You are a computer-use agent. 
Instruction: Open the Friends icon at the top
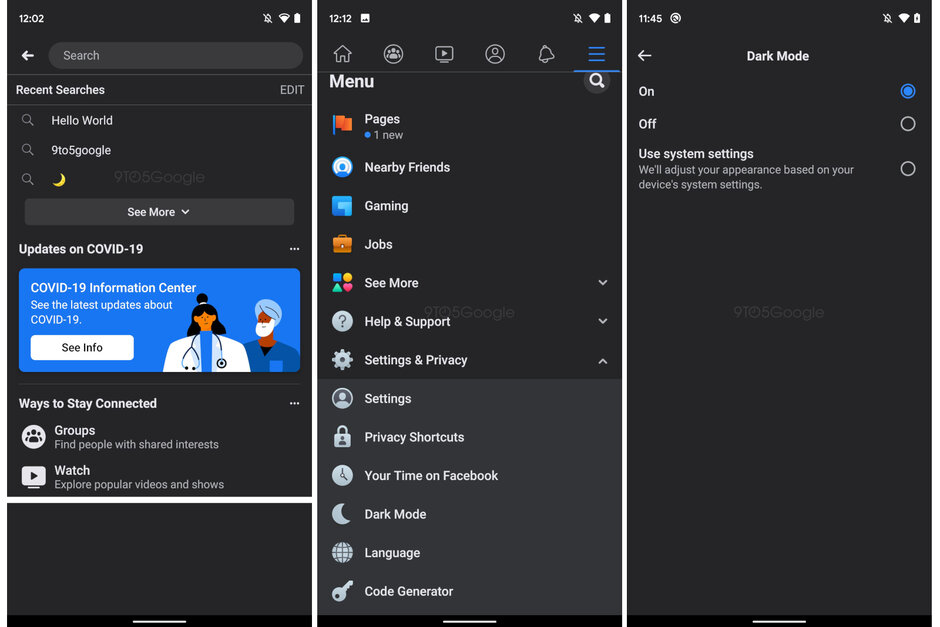(x=394, y=54)
